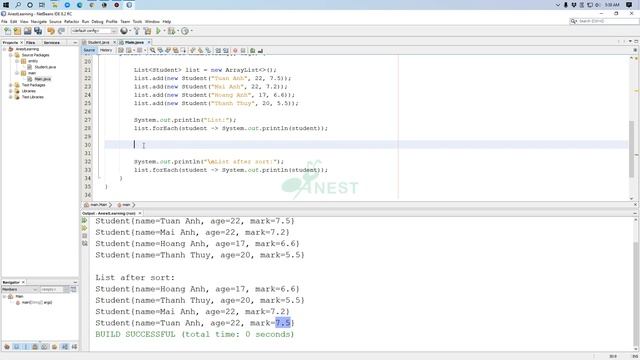The image size is (640, 360).
Task: Click the second green Re-run arrow in Output panel
Action: coord(84,228)
